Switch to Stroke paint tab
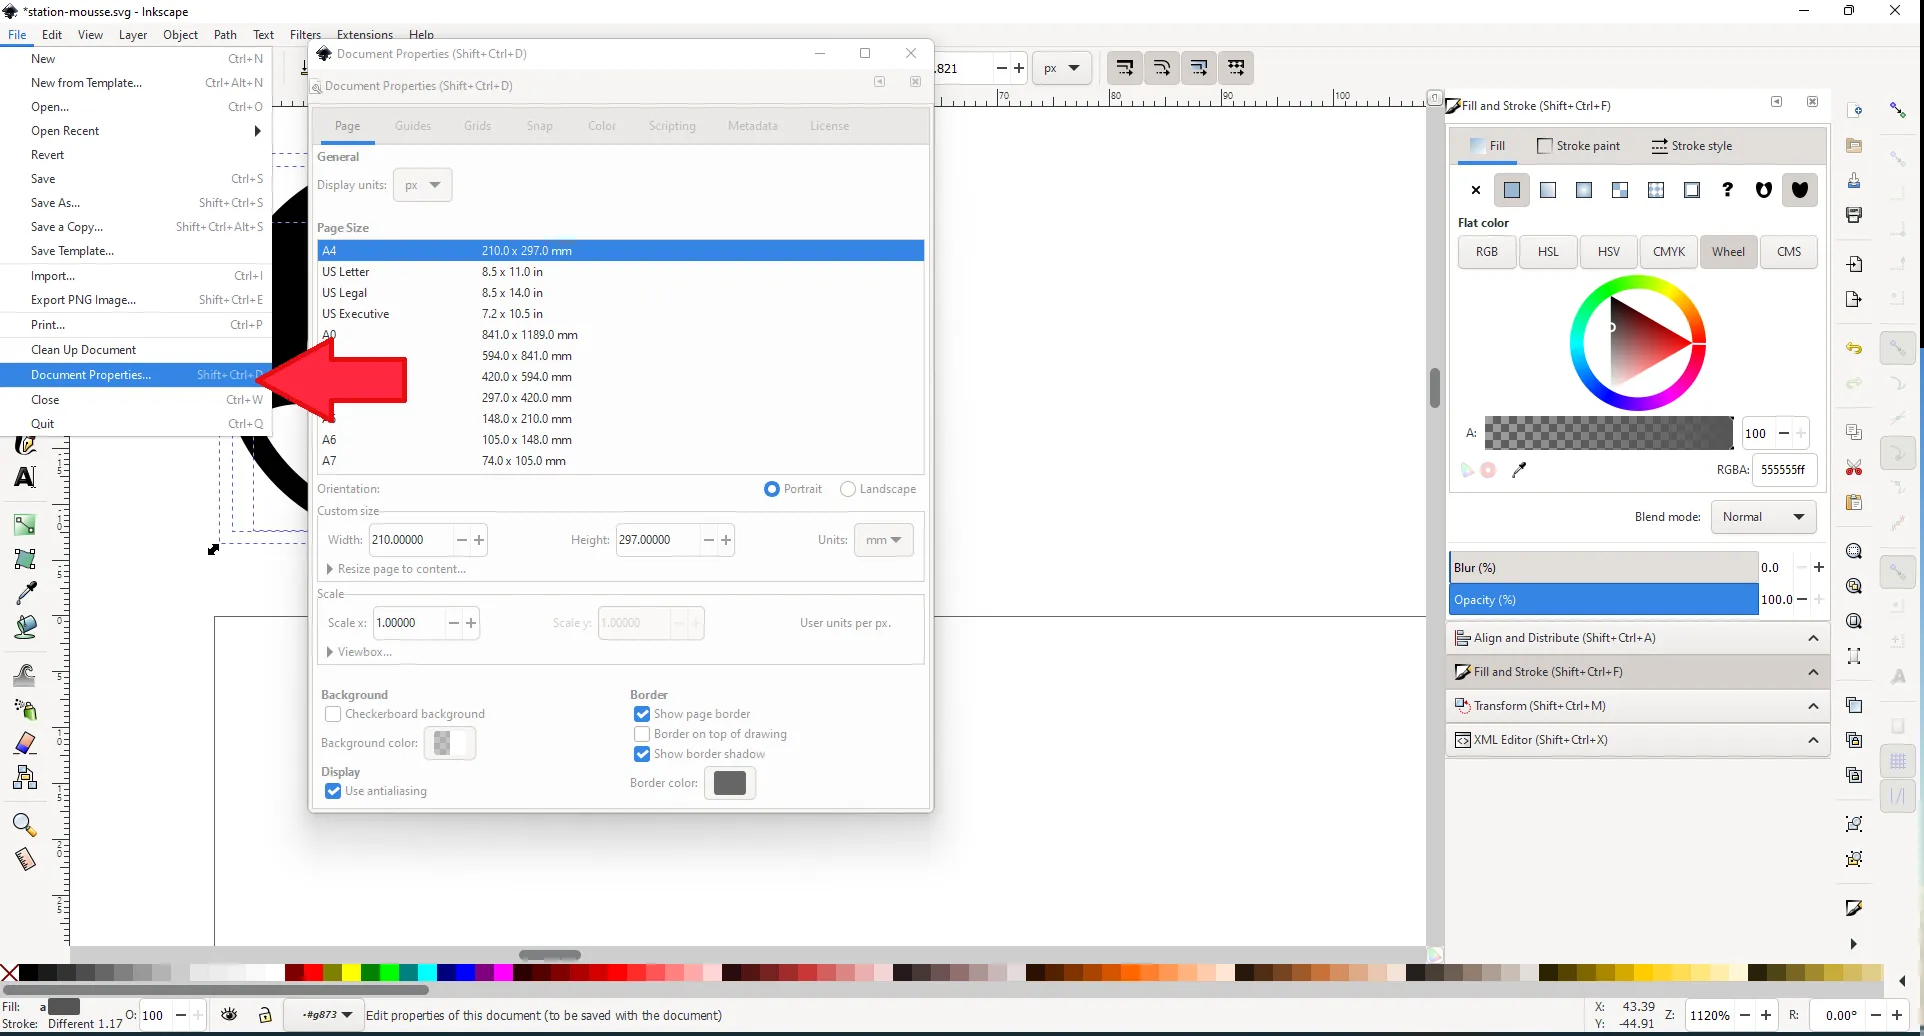The height and width of the screenshot is (1036, 1924). click(x=1578, y=146)
